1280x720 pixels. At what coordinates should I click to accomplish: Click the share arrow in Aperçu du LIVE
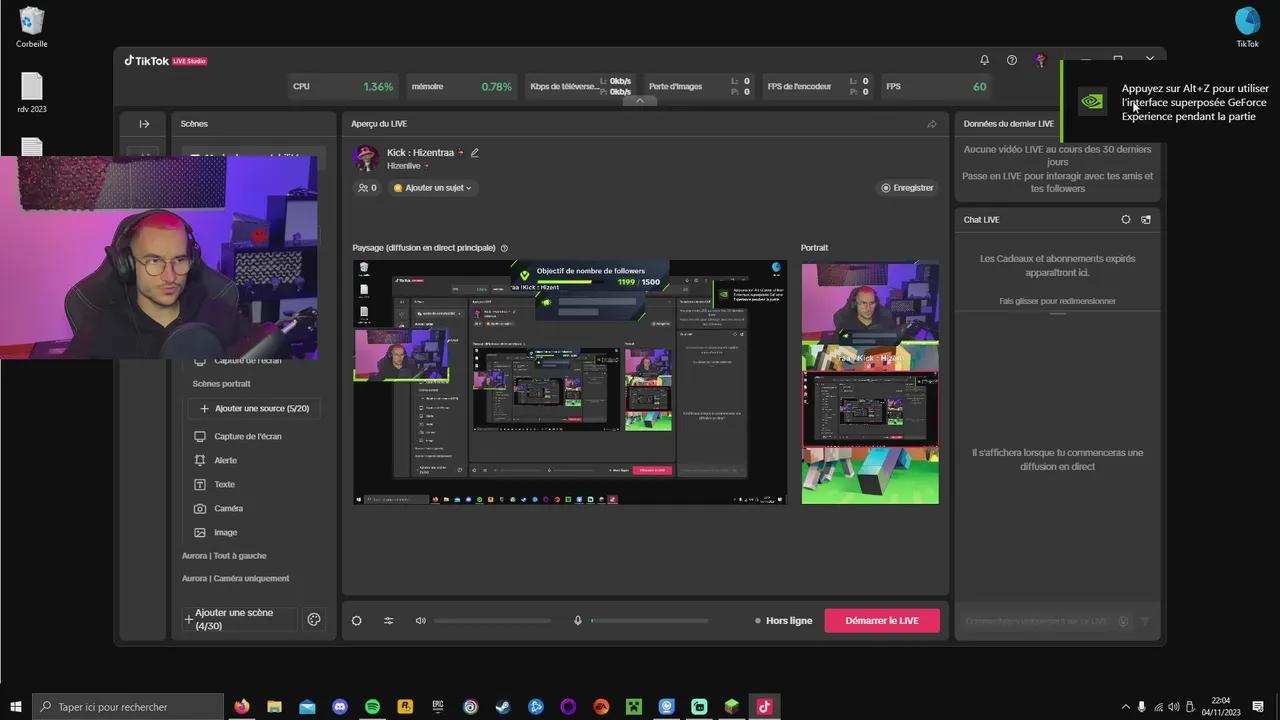coord(932,124)
